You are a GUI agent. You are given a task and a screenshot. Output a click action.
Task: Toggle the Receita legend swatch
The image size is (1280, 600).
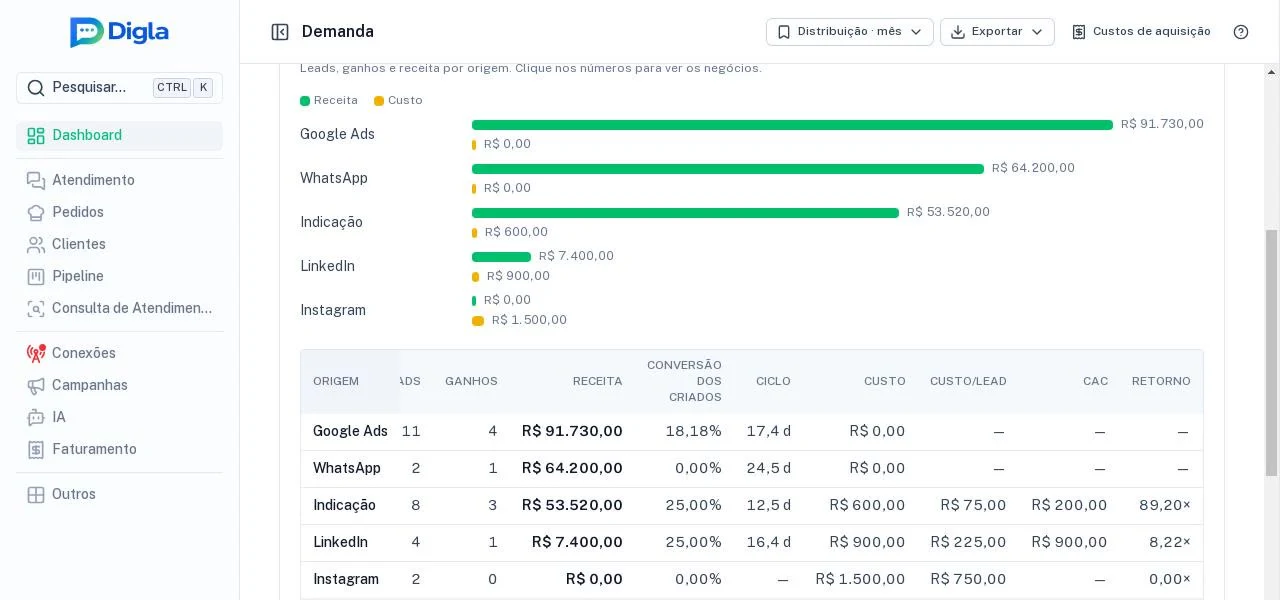(x=305, y=101)
